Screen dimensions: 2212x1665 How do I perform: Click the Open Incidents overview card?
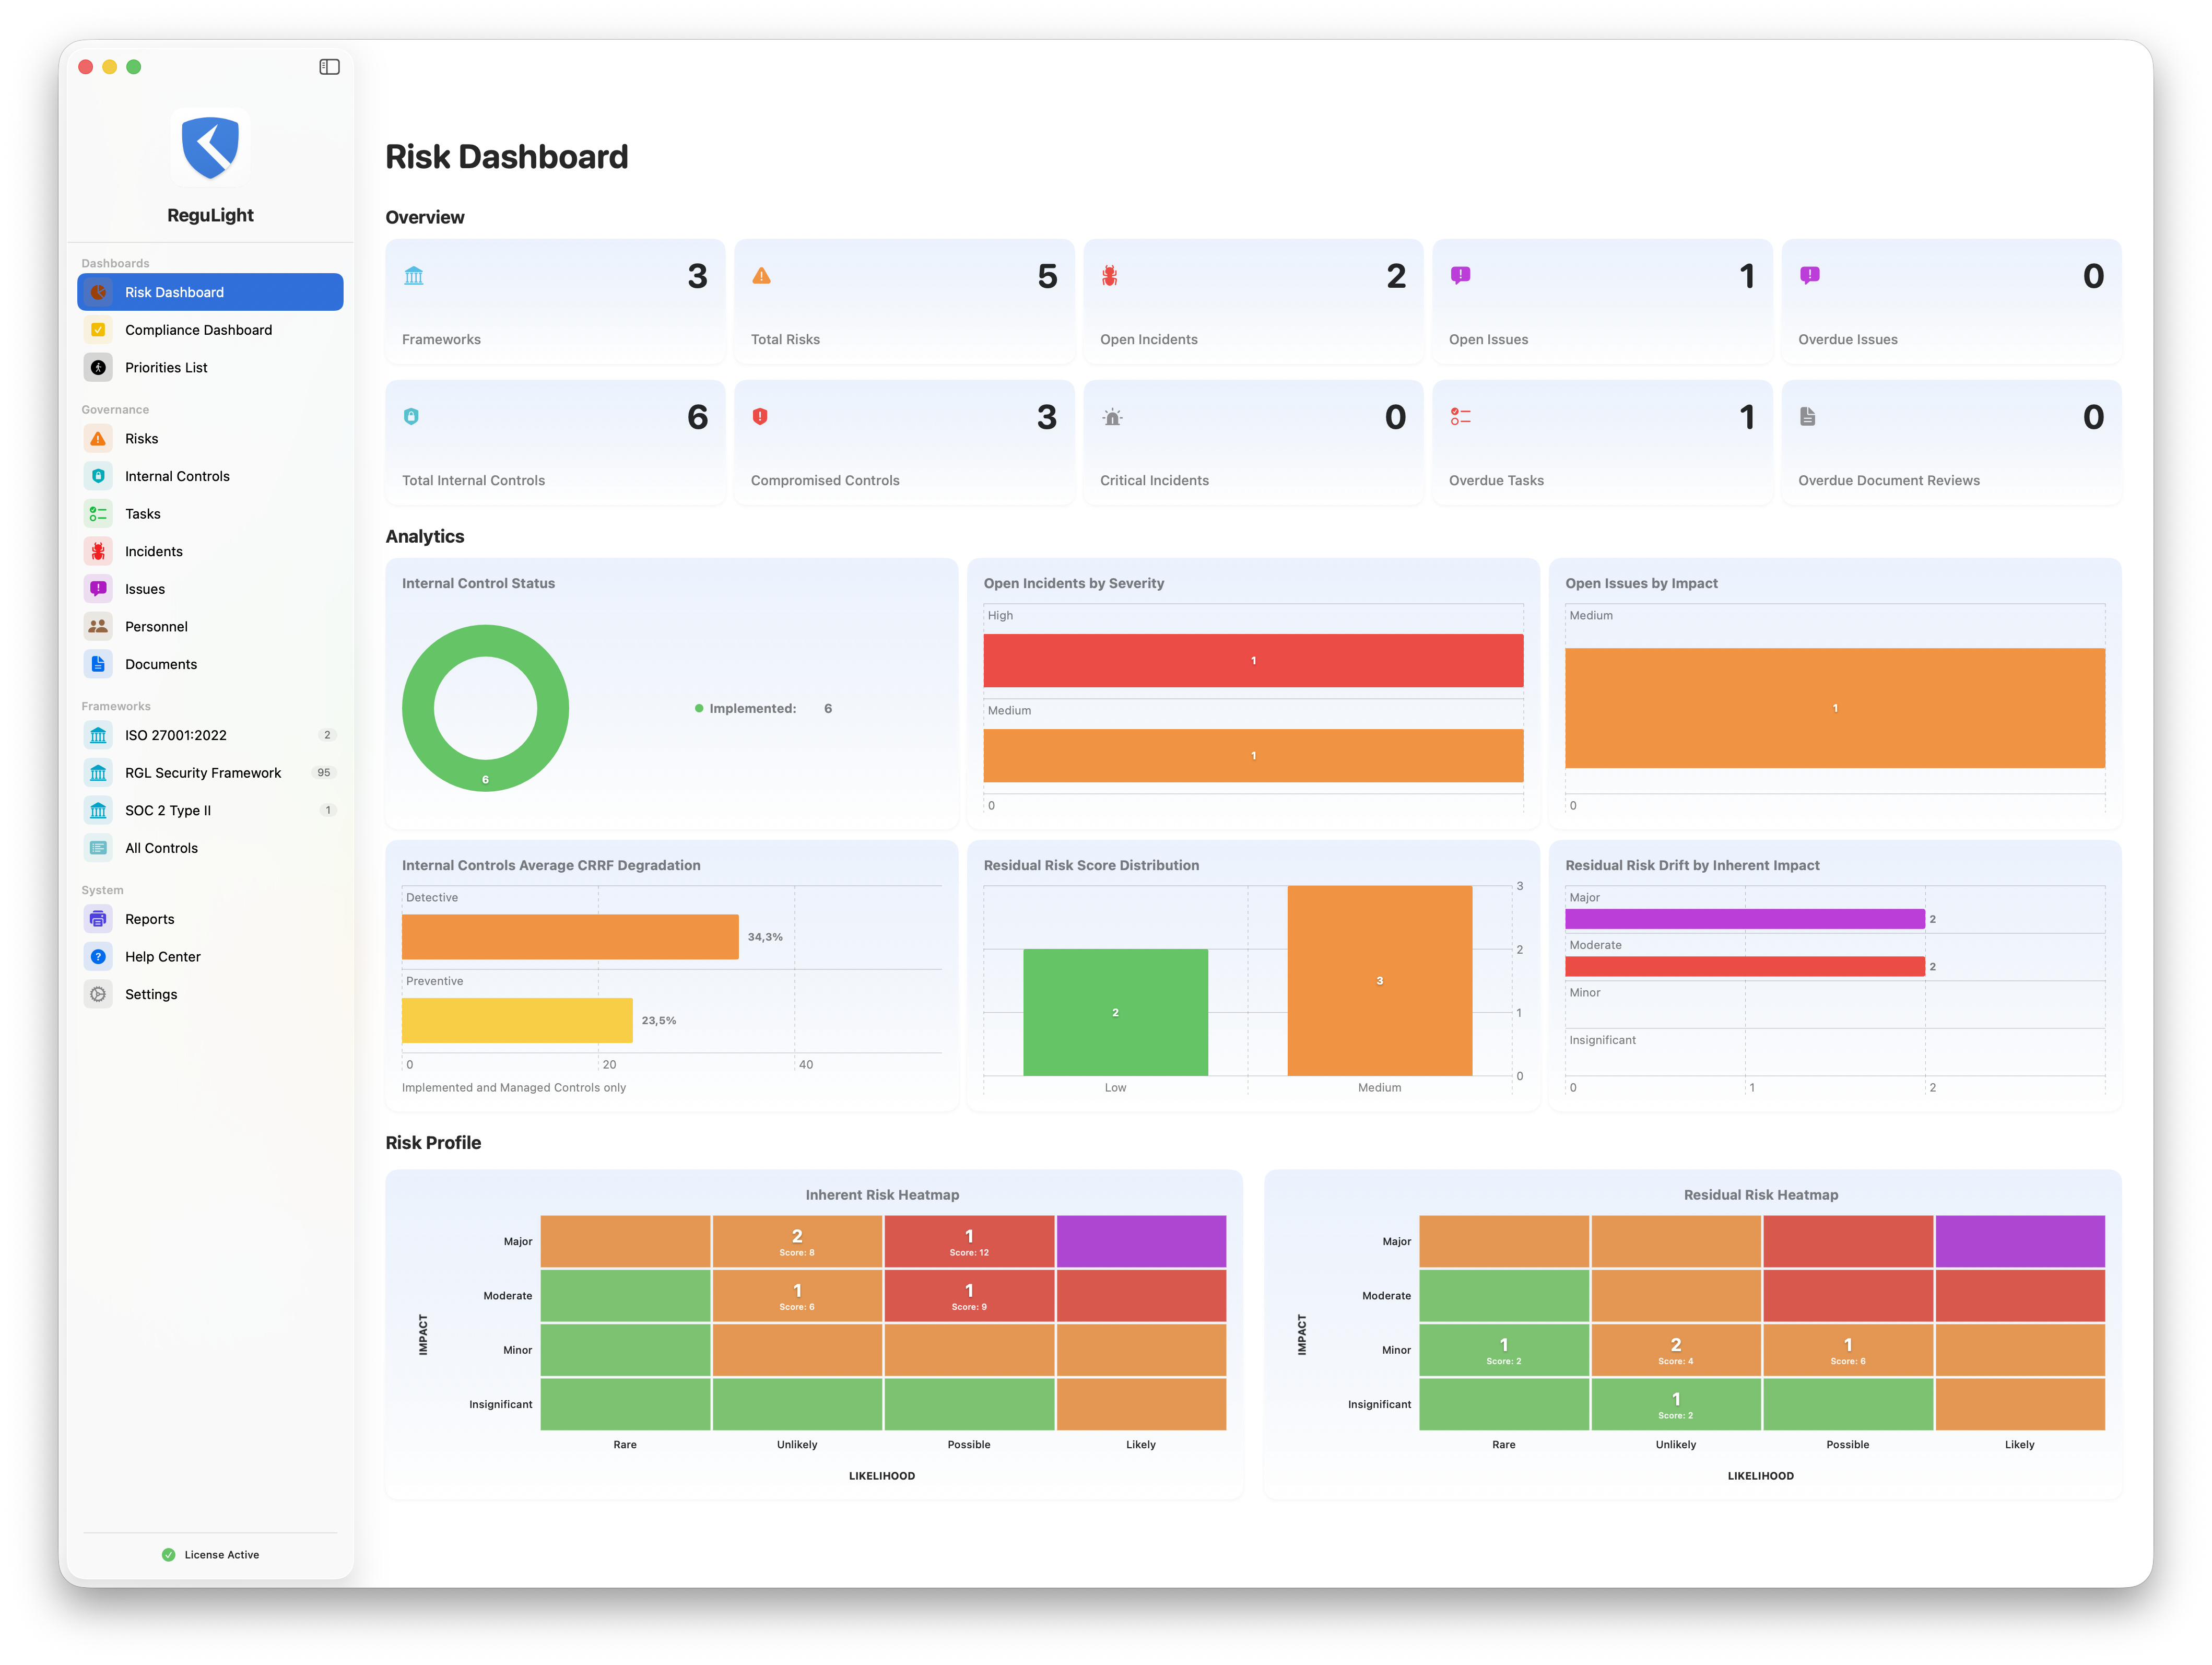(1252, 302)
